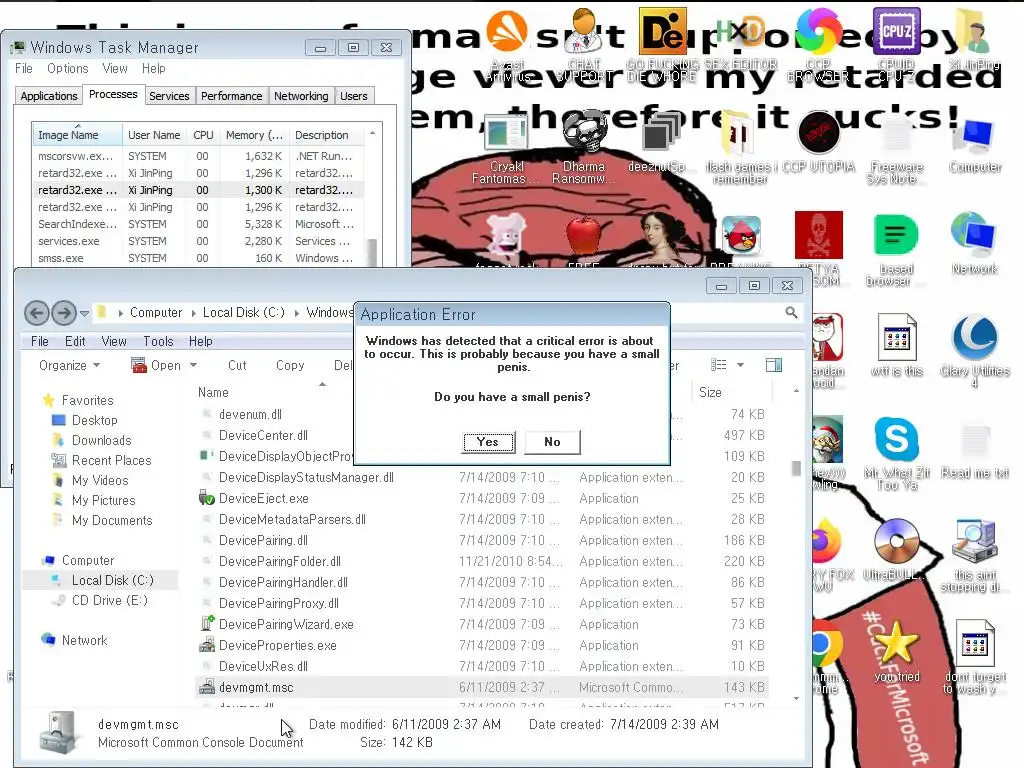
Task: Click the Explorer Back arrow button
Action: (x=37, y=313)
